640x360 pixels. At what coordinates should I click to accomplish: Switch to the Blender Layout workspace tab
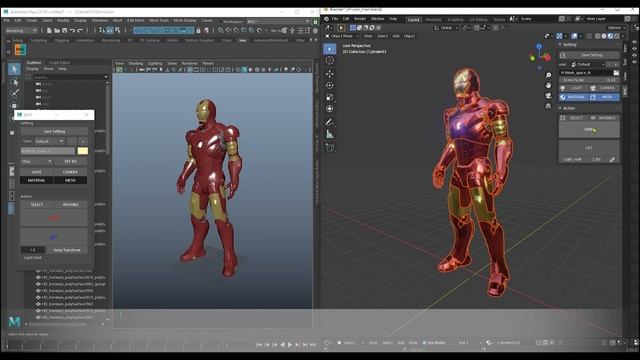coord(413,19)
